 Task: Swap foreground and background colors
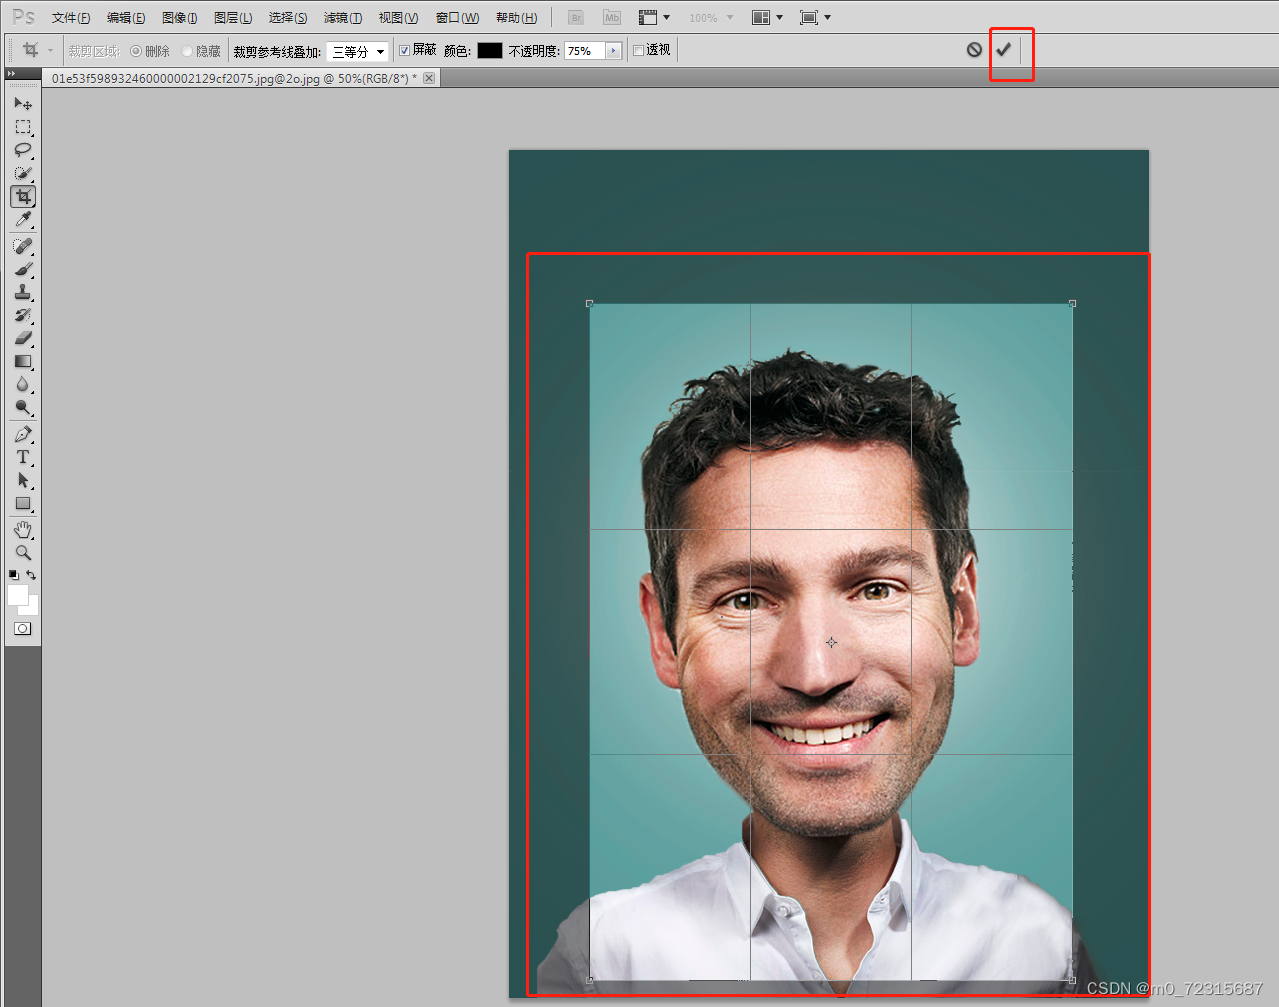click(32, 575)
